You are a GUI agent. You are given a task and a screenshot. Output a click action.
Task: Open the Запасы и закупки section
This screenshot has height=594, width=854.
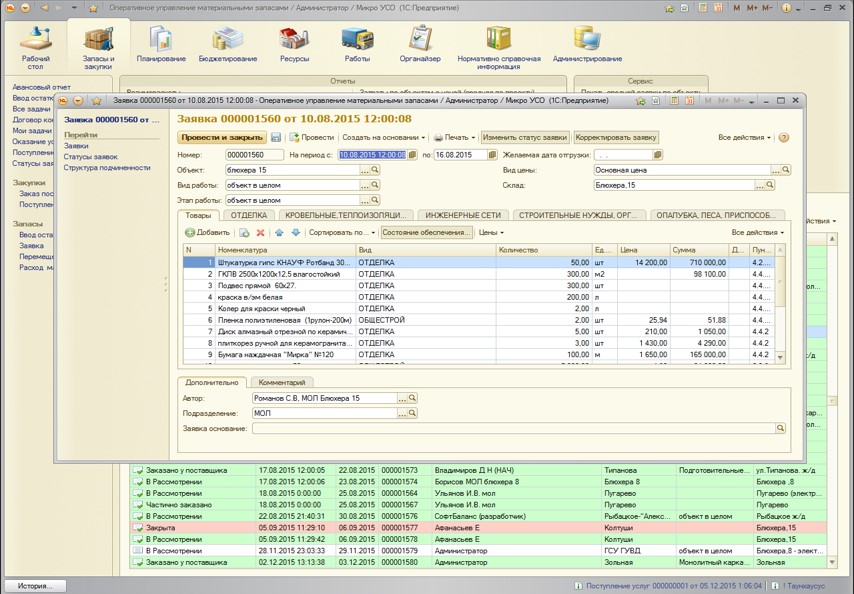click(x=98, y=48)
